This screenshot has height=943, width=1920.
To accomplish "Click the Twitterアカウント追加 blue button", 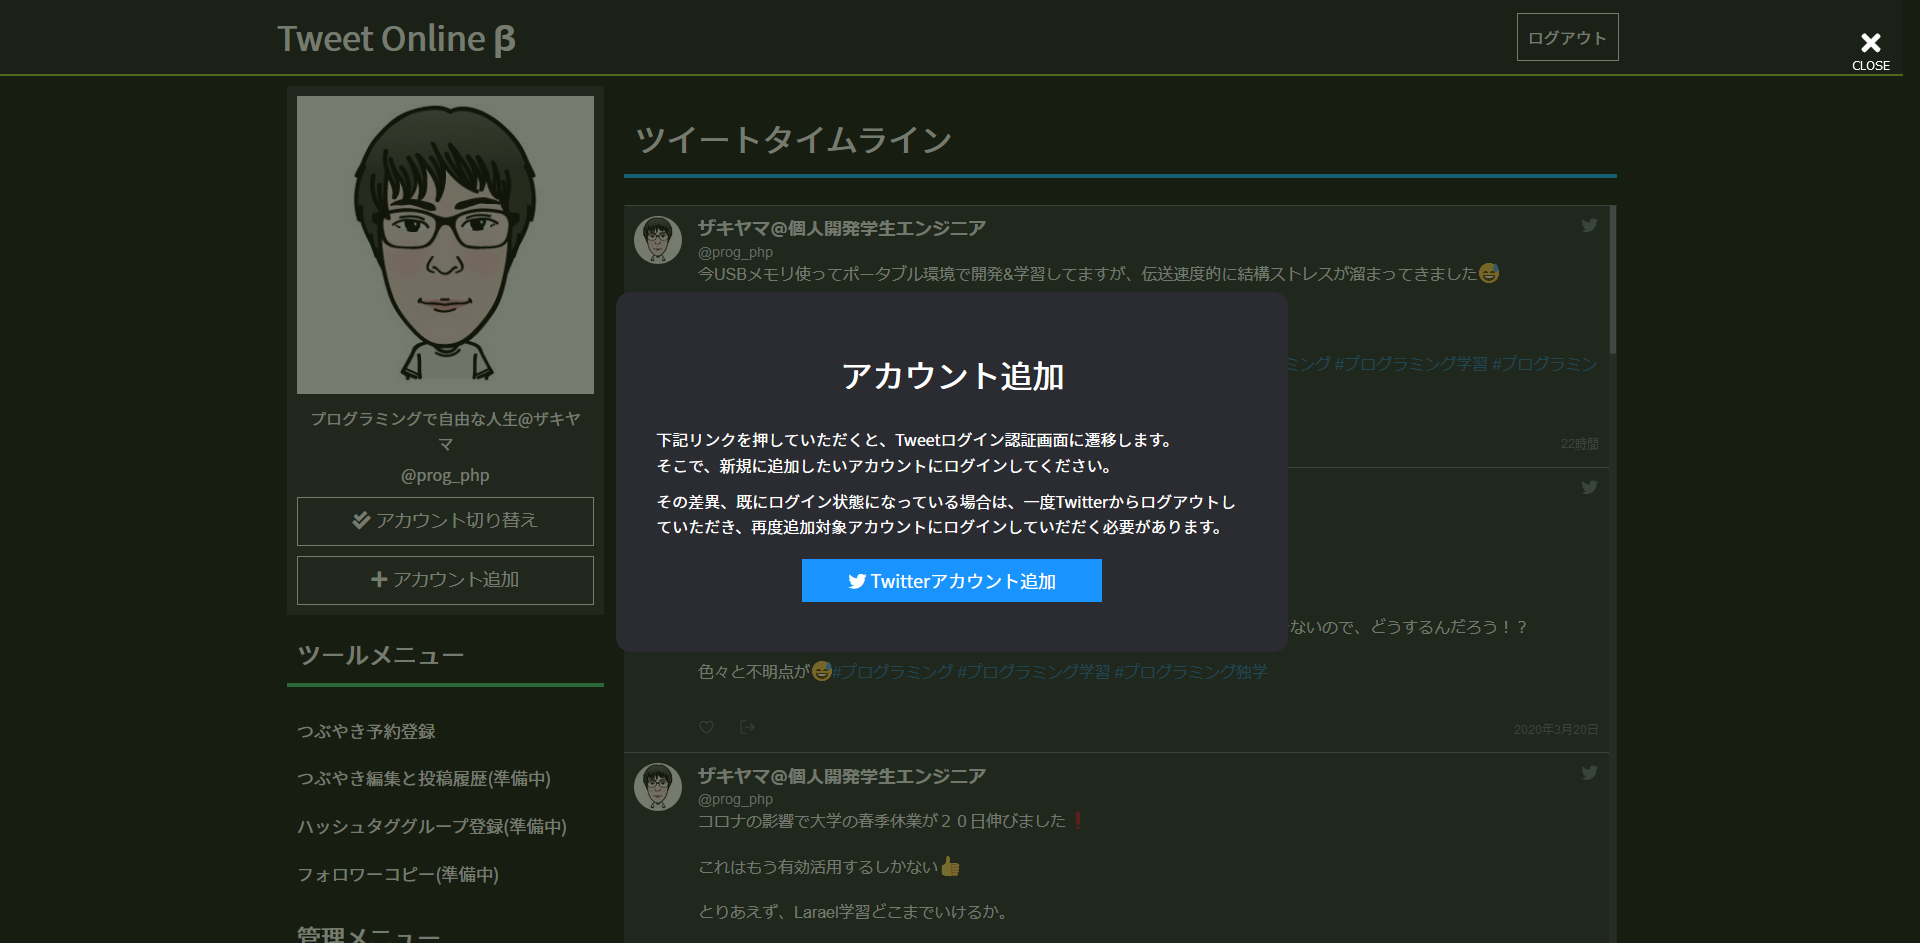I will (x=951, y=581).
